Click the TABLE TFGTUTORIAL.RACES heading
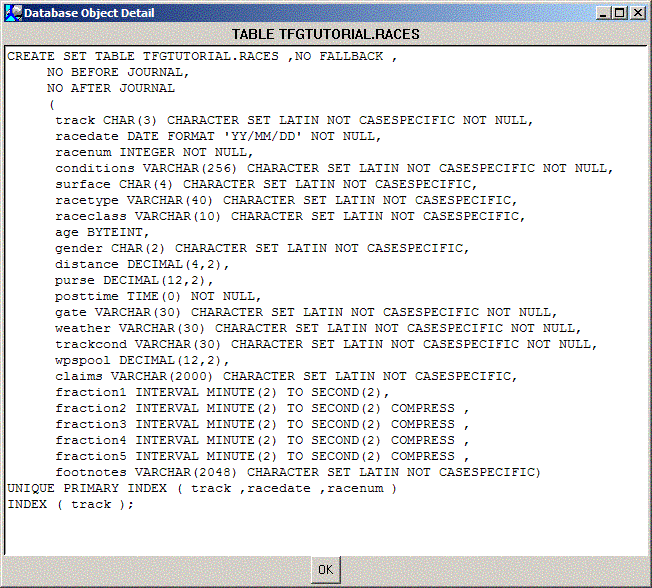Screen dimensions: 652x588 (326, 34)
